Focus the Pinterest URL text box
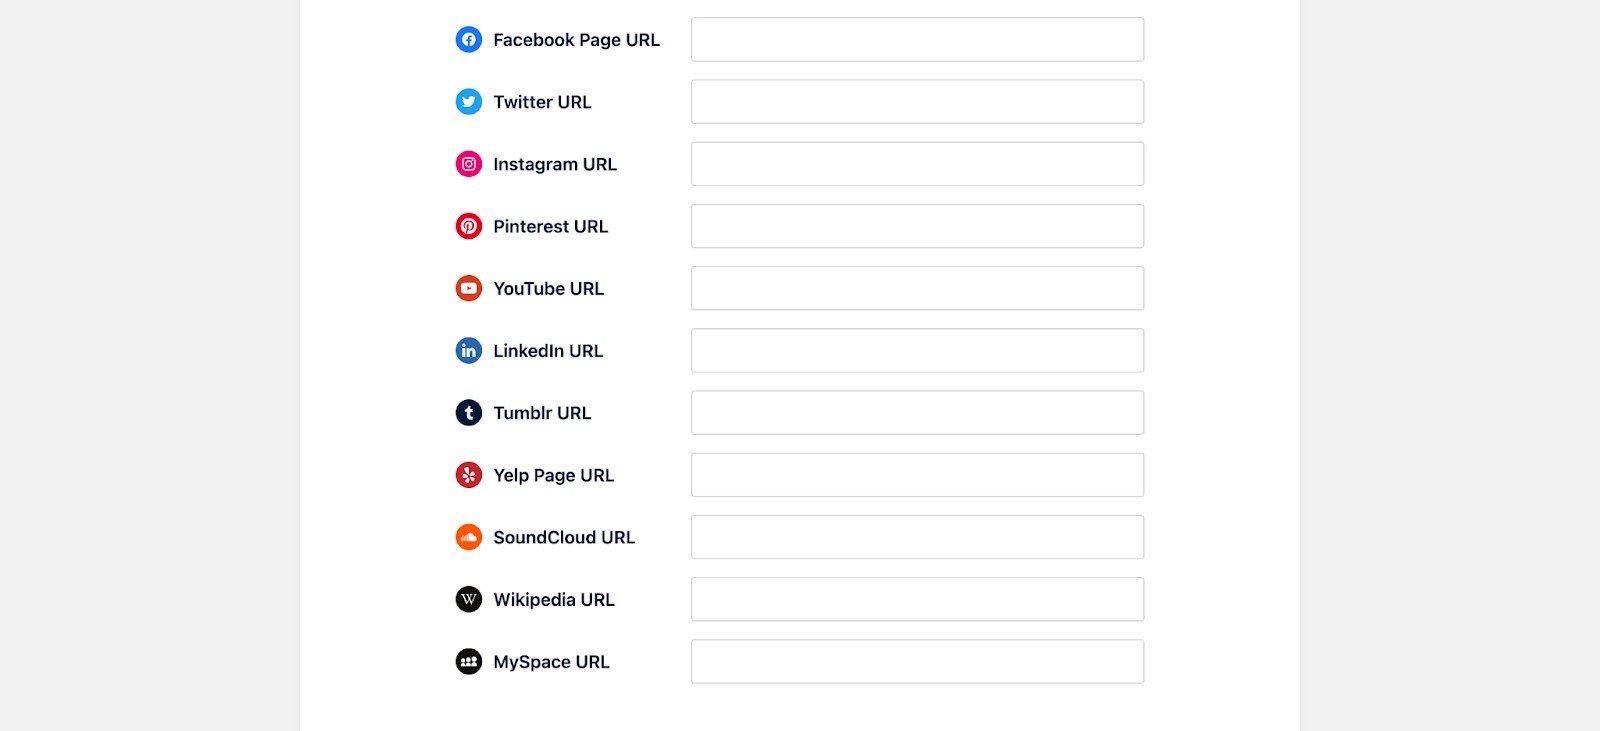Screen dimensions: 1600x731 point(917,226)
